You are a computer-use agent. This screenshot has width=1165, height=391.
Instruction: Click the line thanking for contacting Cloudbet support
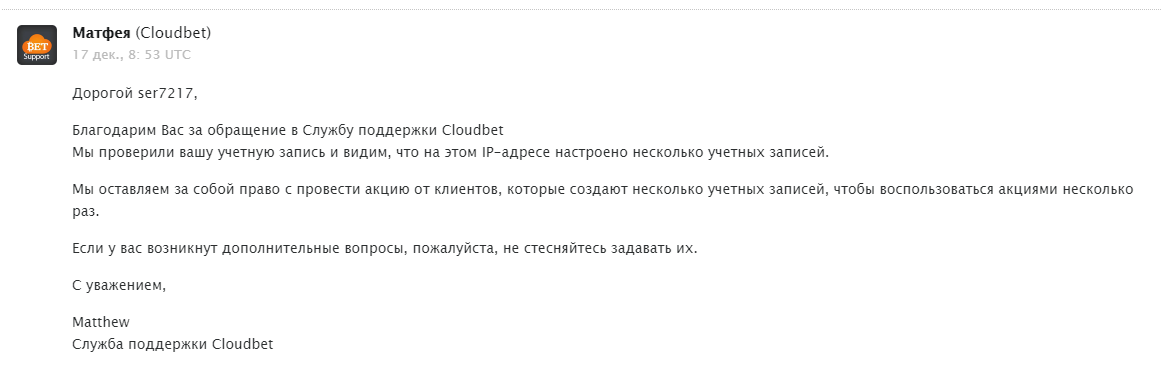pos(288,131)
